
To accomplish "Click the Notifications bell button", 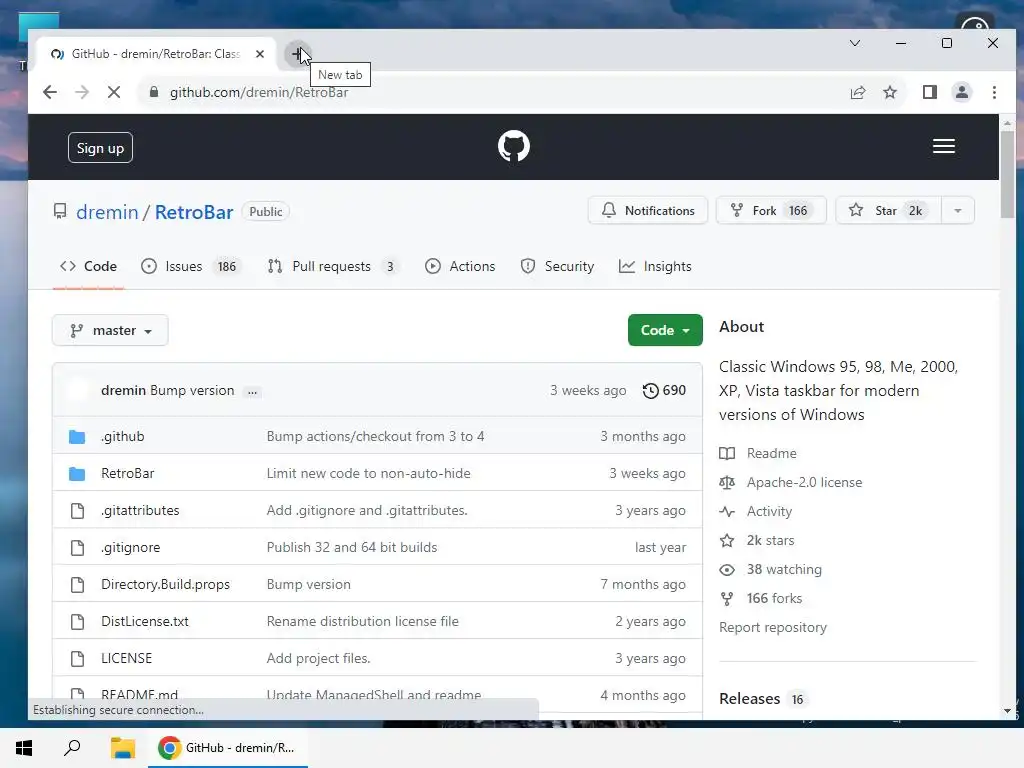I will pyautogui.click(x=647, y=210).
